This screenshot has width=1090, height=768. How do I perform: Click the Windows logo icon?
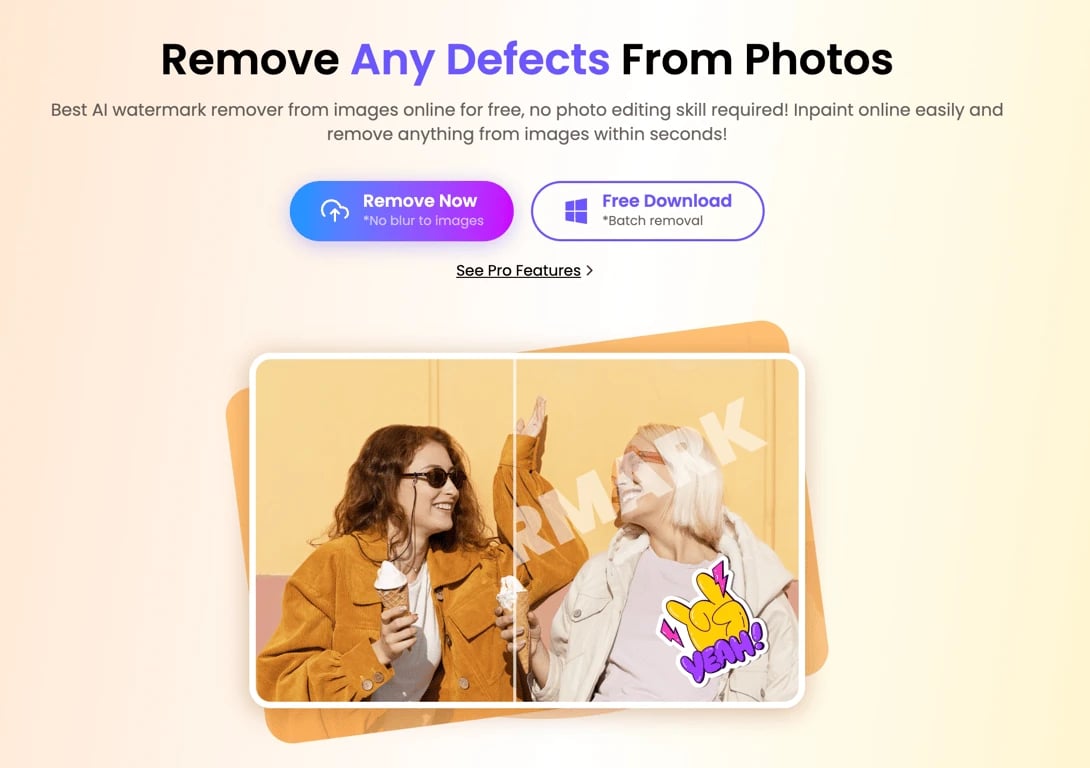pos(576,211)
